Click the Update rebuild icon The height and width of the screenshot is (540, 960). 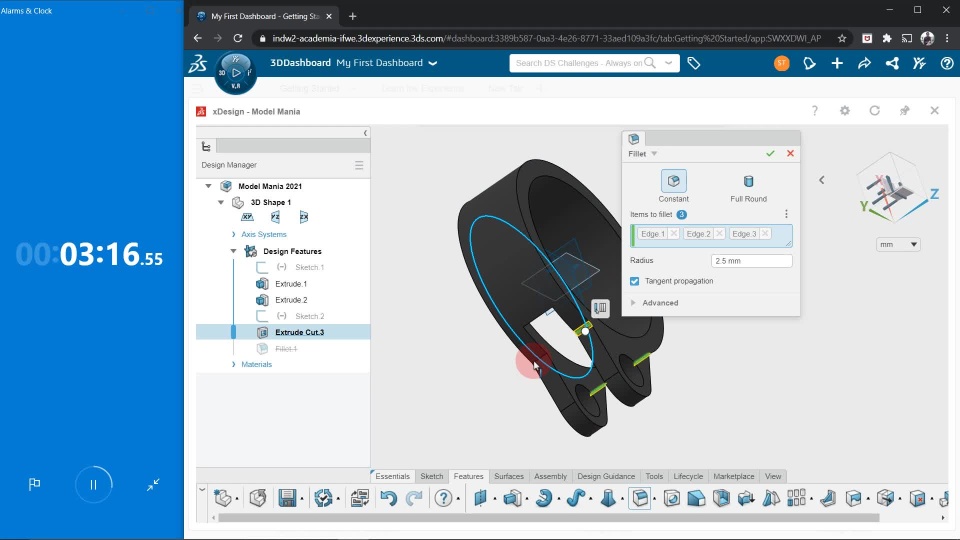pyautogui.click(x=323, y=498)
